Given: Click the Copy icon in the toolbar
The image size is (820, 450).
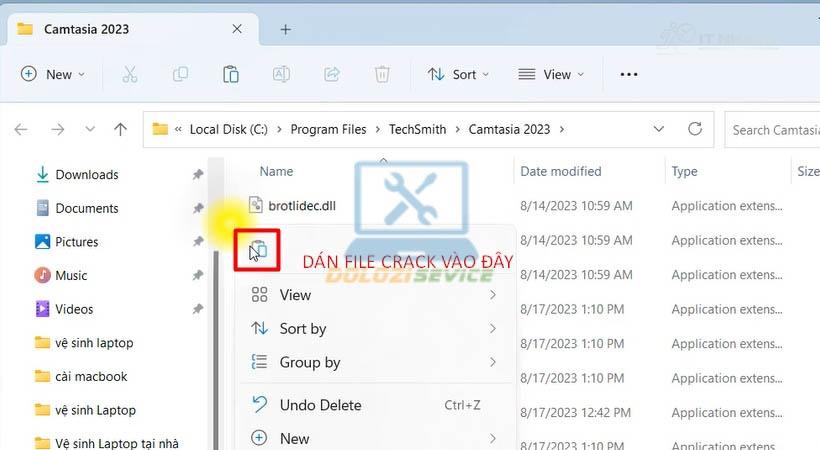Looking at the screenshot, I should point(180,74).
